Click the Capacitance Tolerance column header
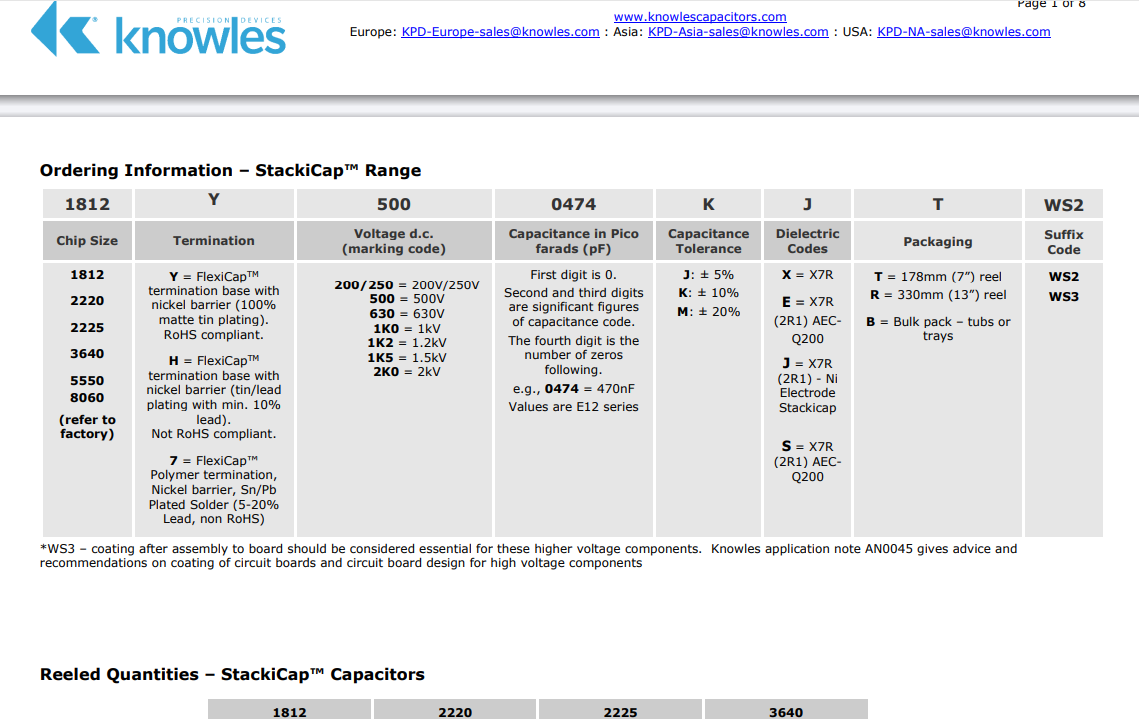 (708, 241)
